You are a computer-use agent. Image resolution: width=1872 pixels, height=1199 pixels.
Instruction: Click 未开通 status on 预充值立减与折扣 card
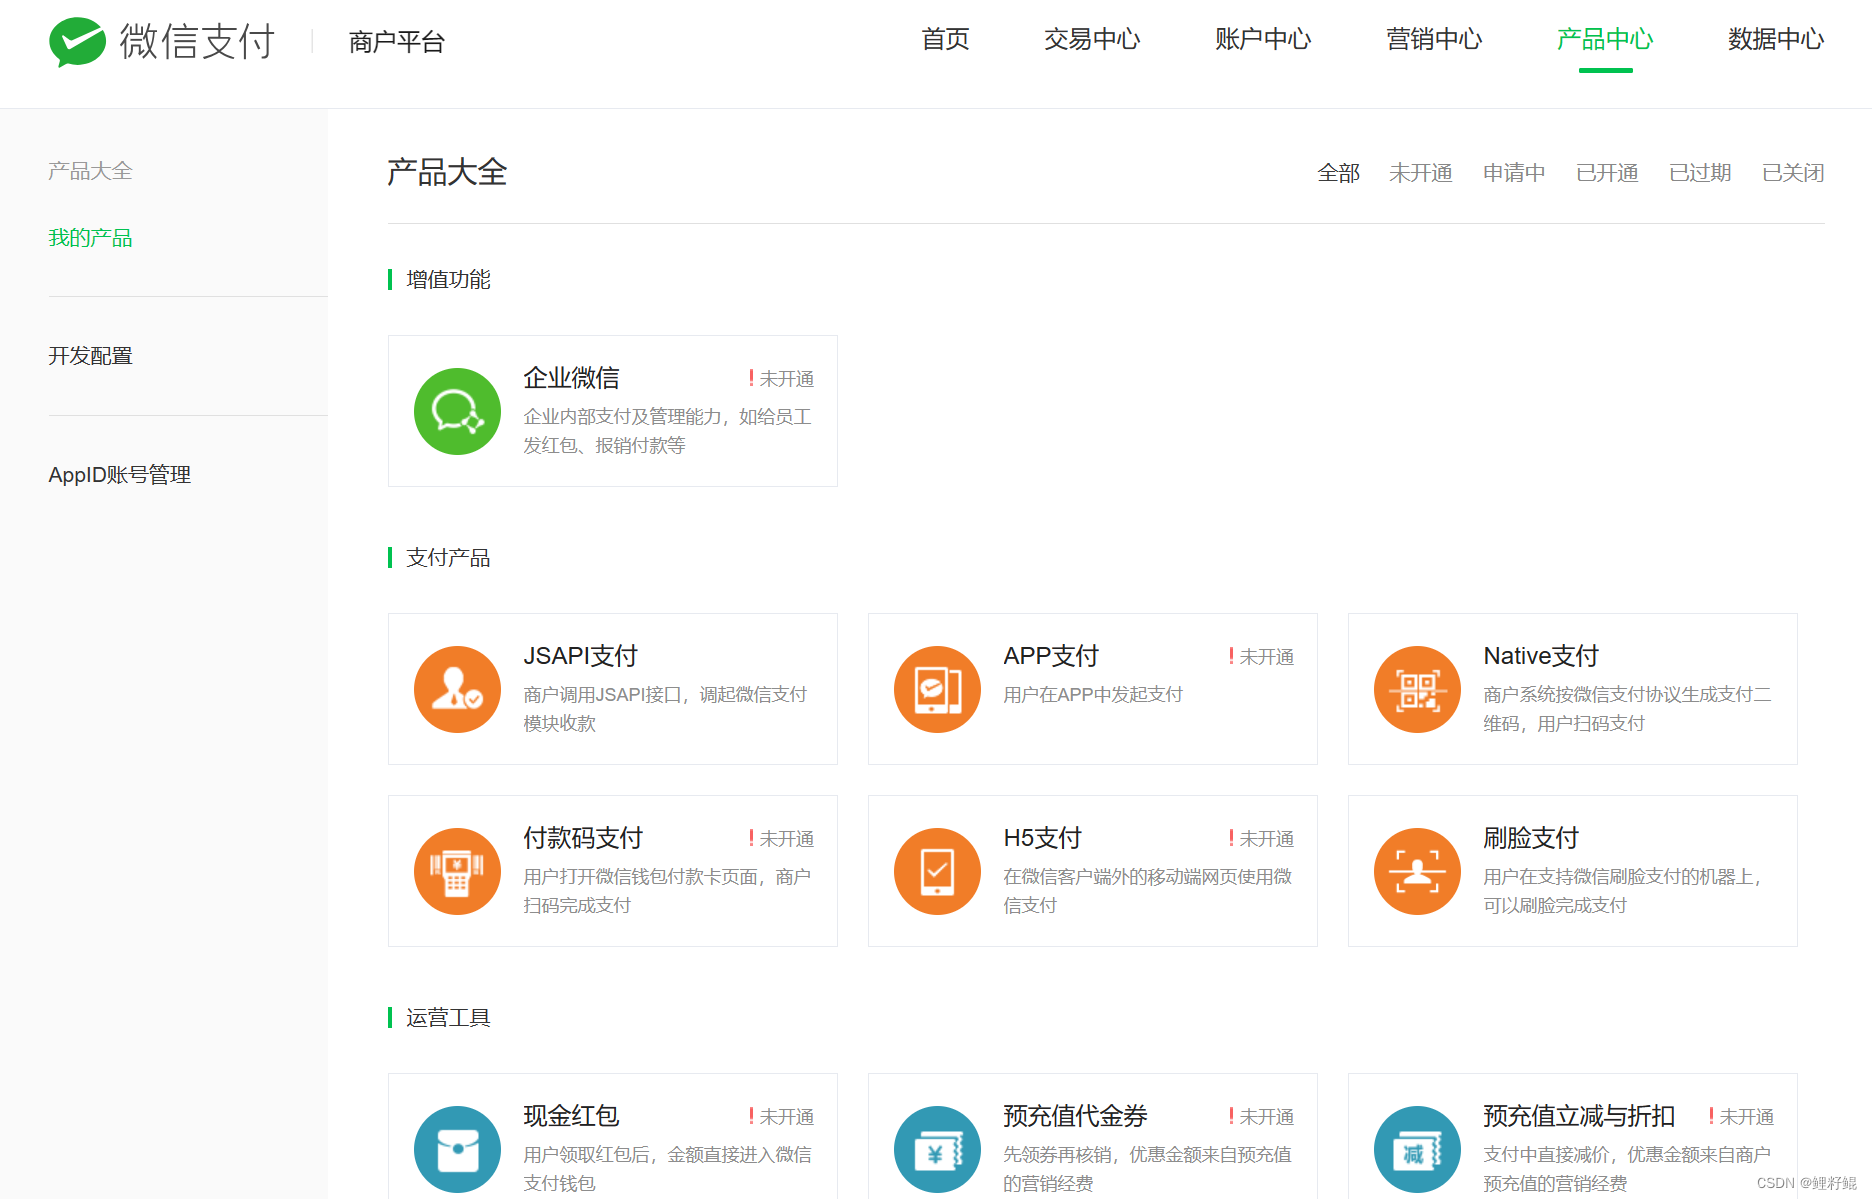click(1742, 1117)
